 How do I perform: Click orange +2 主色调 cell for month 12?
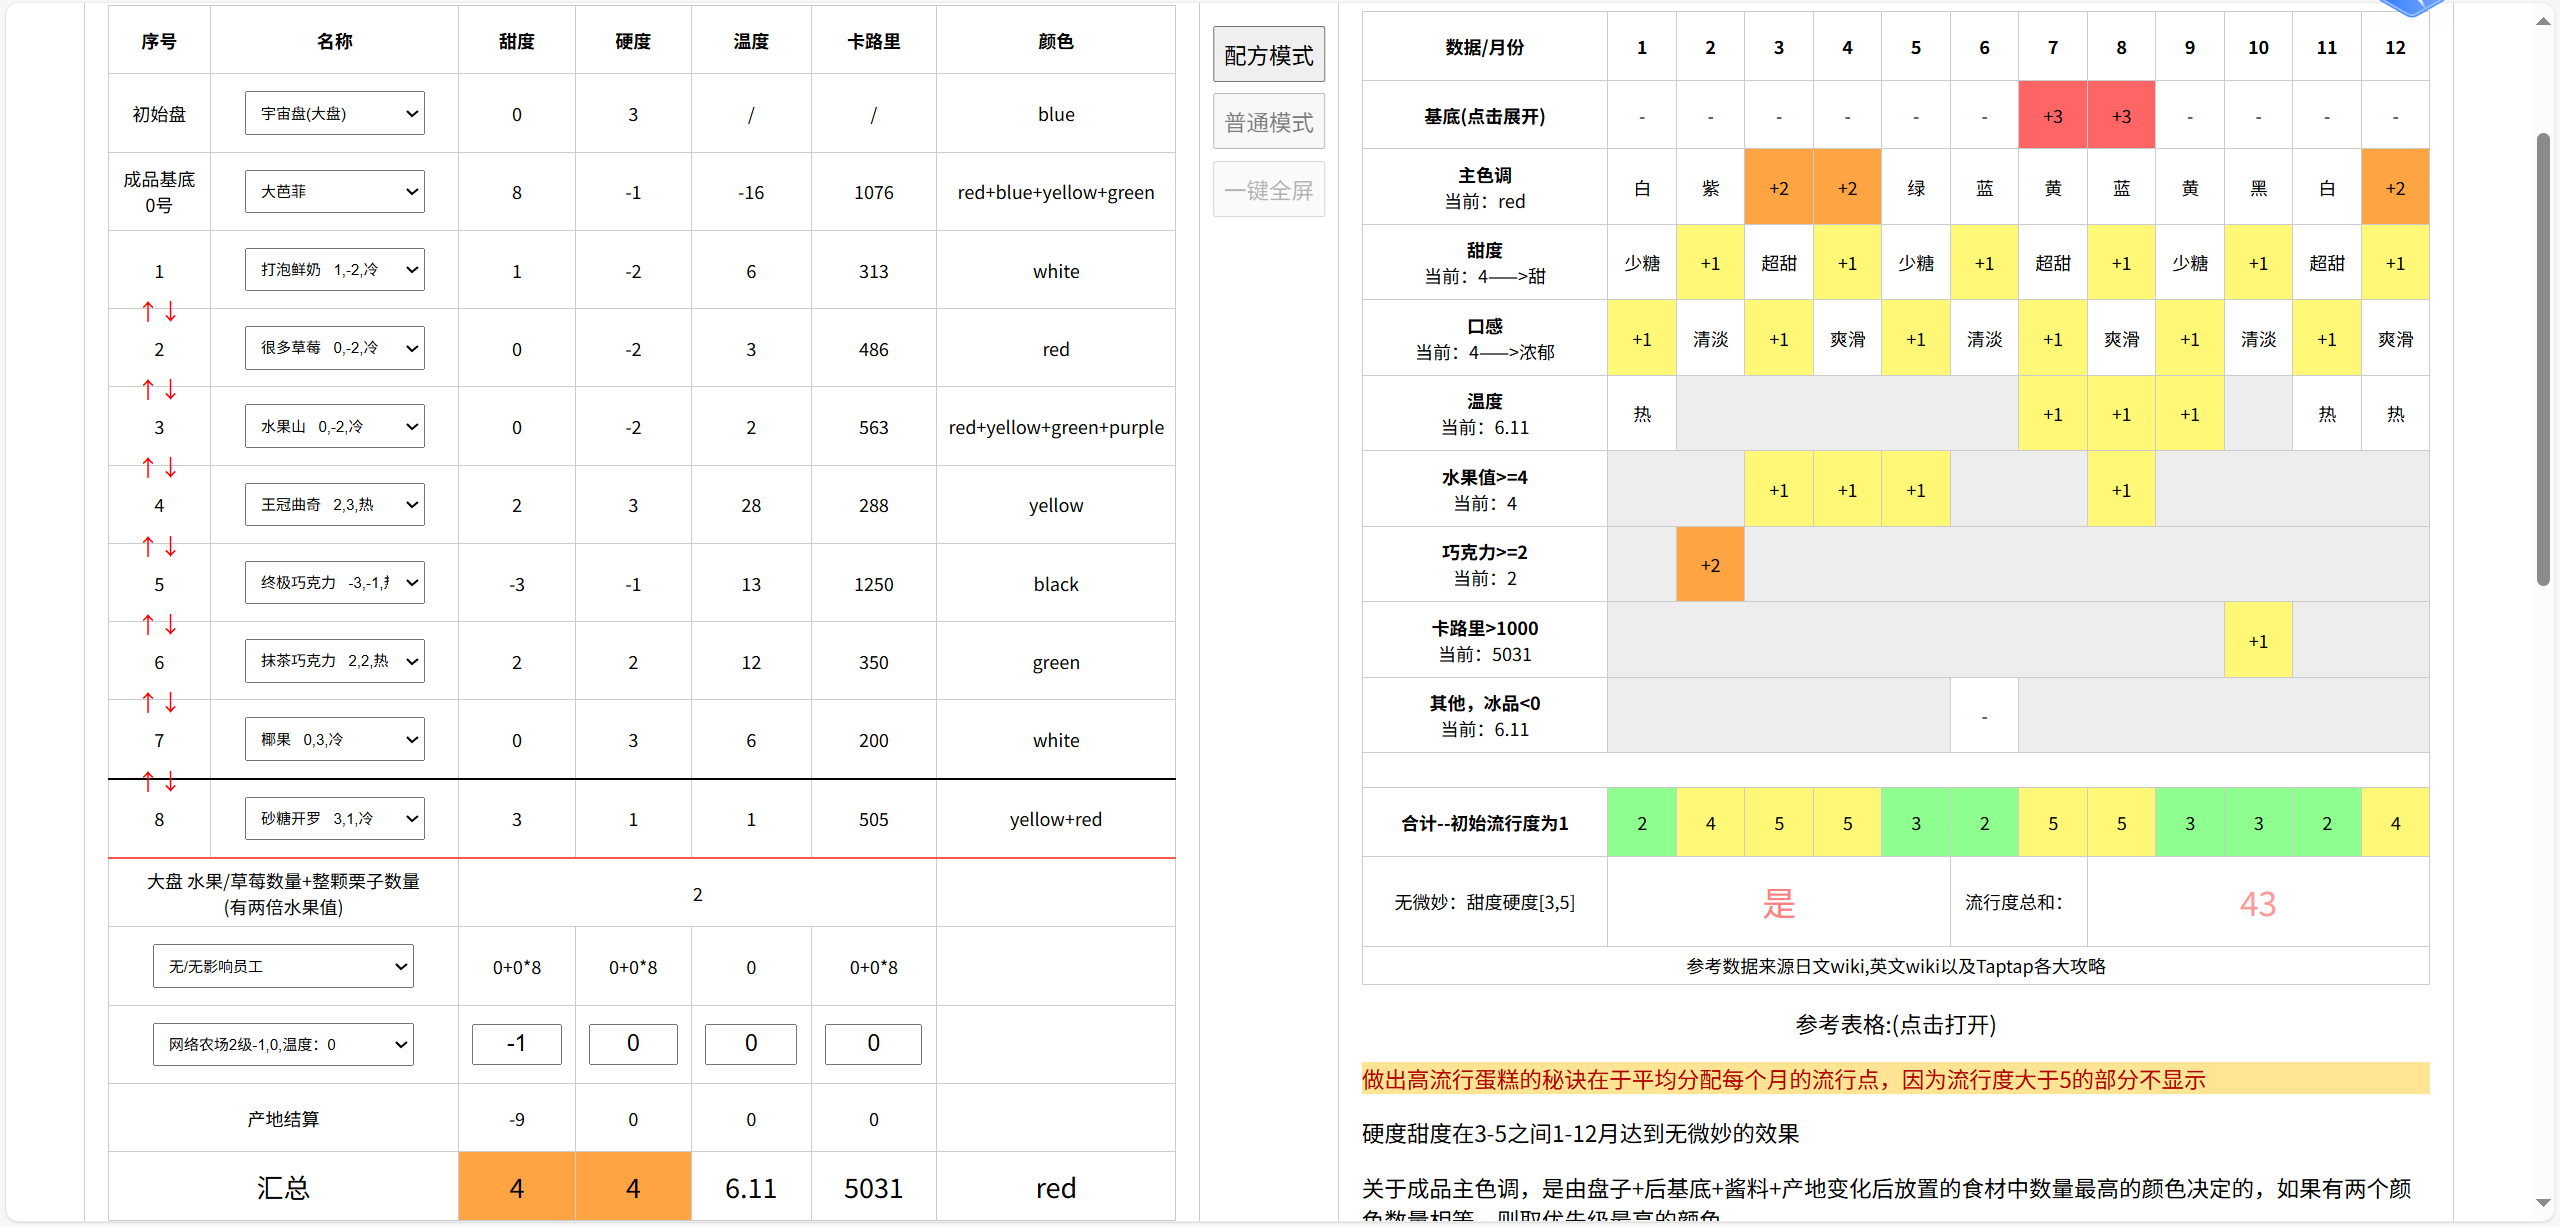pyautogui.click(x=2395, y=188)
